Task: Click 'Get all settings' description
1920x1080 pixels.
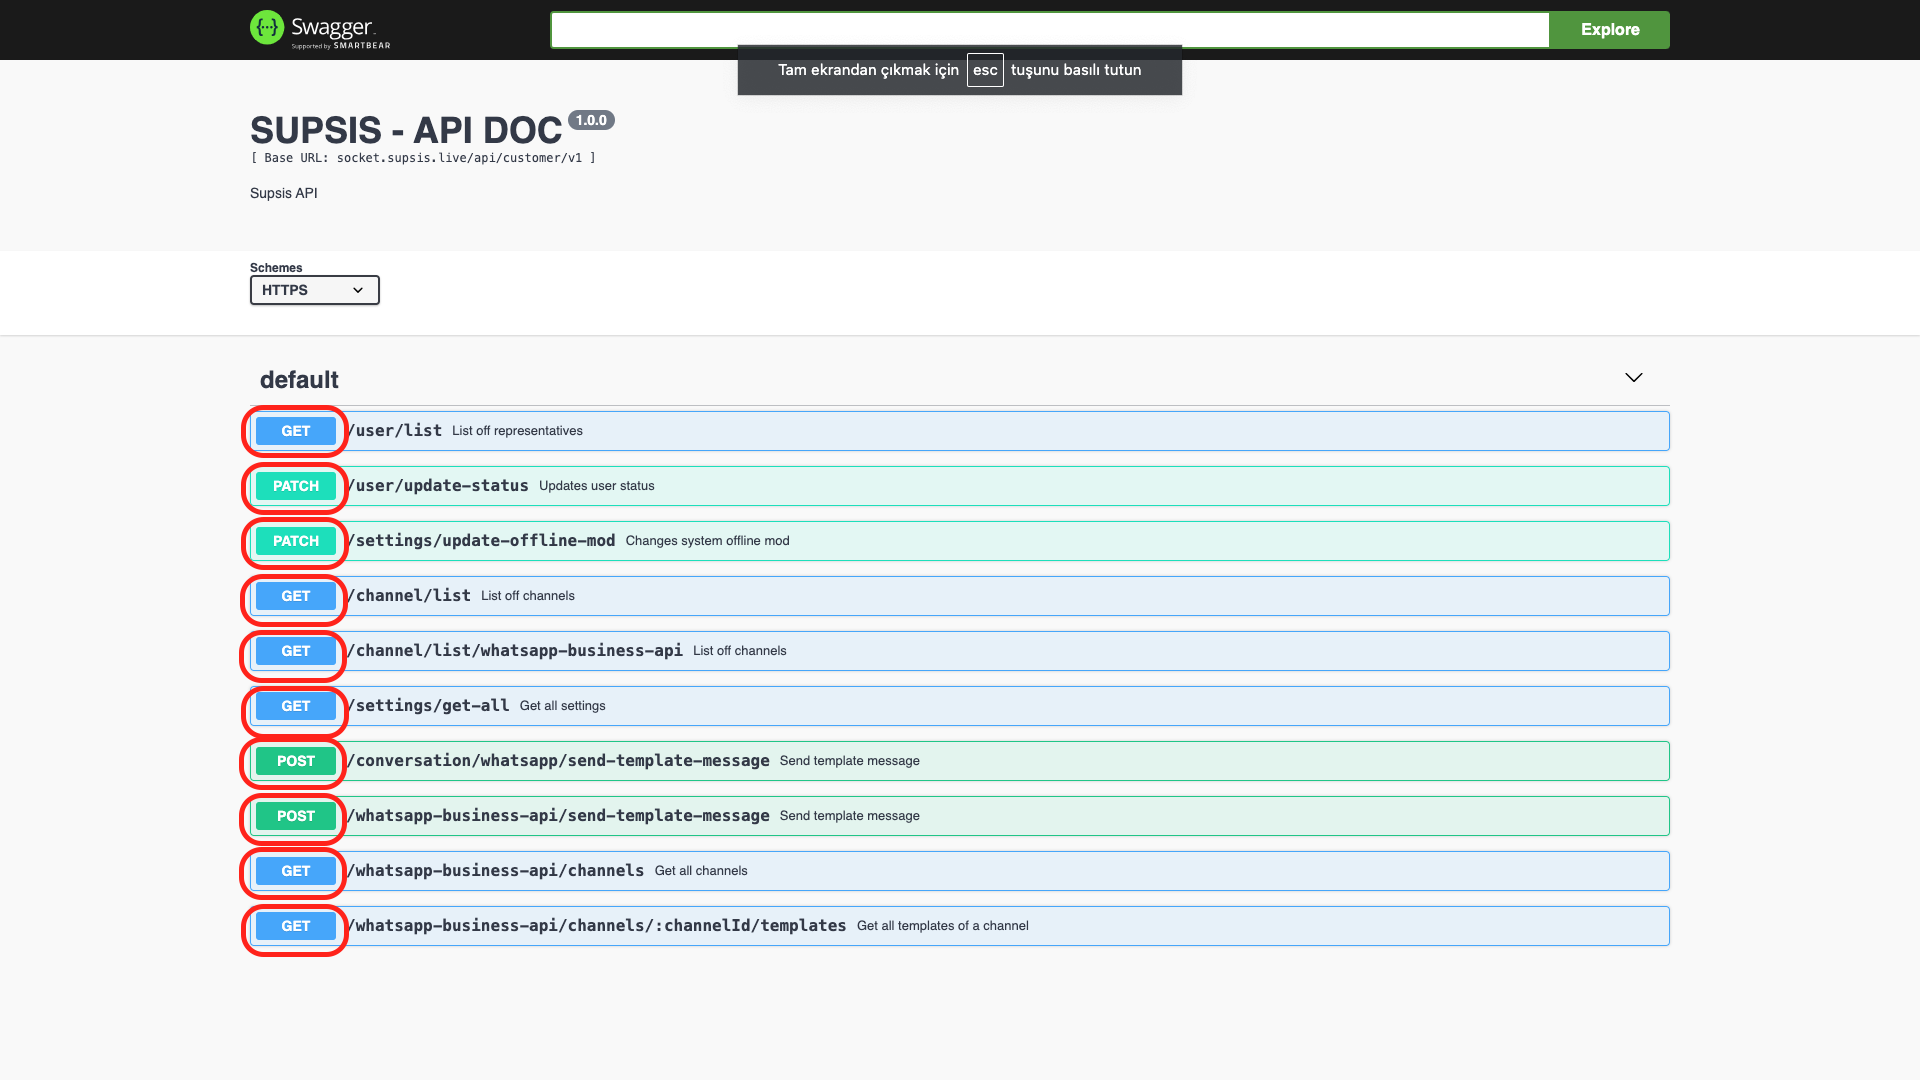Action: tap(563, 706)
